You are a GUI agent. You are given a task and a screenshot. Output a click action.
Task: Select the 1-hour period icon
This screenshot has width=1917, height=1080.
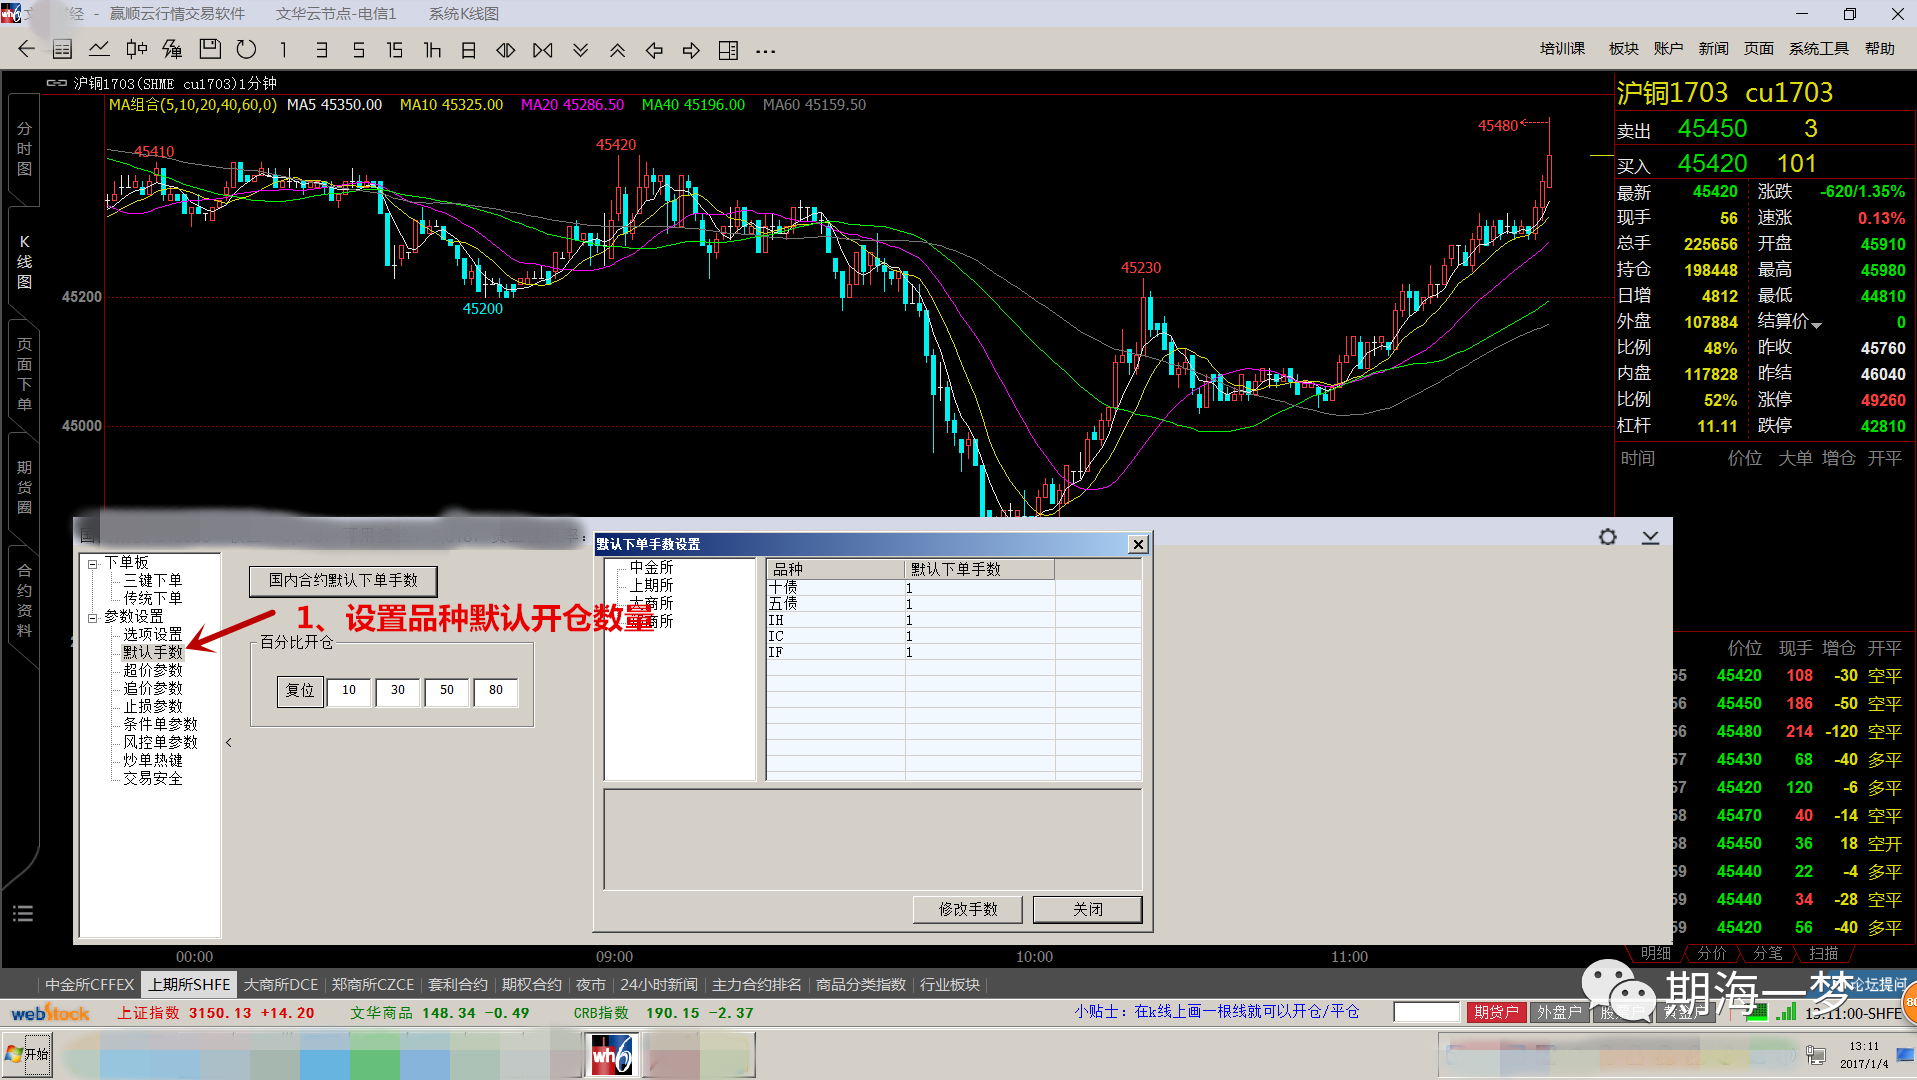432,50
